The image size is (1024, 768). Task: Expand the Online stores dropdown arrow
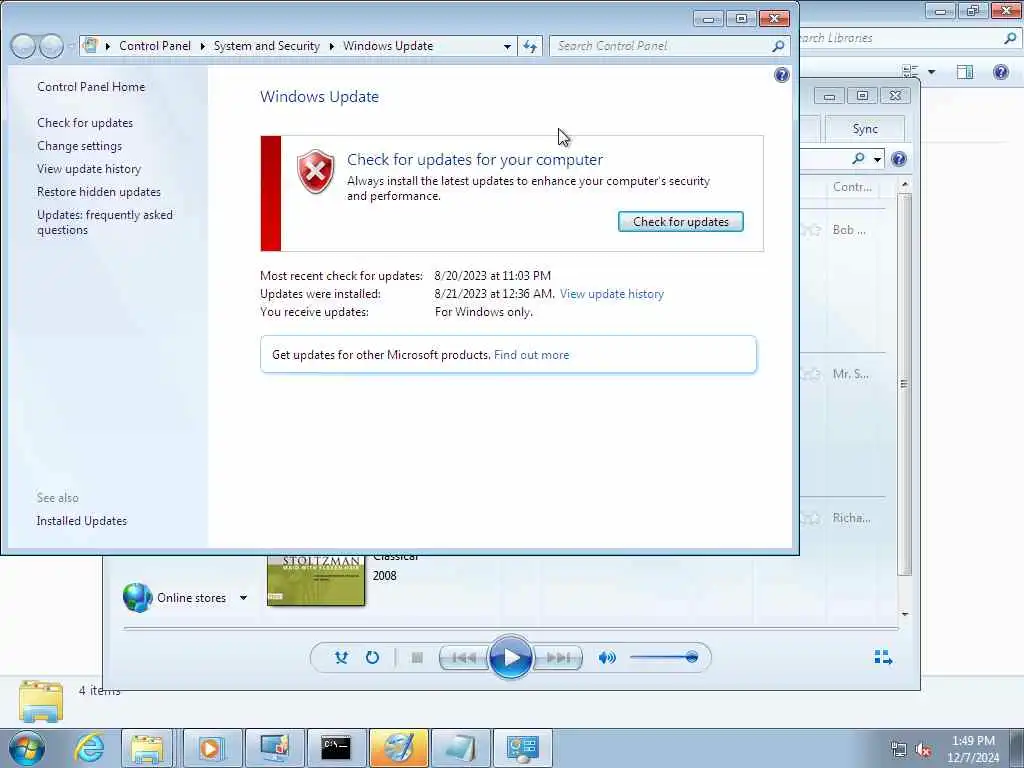[243, 598]
